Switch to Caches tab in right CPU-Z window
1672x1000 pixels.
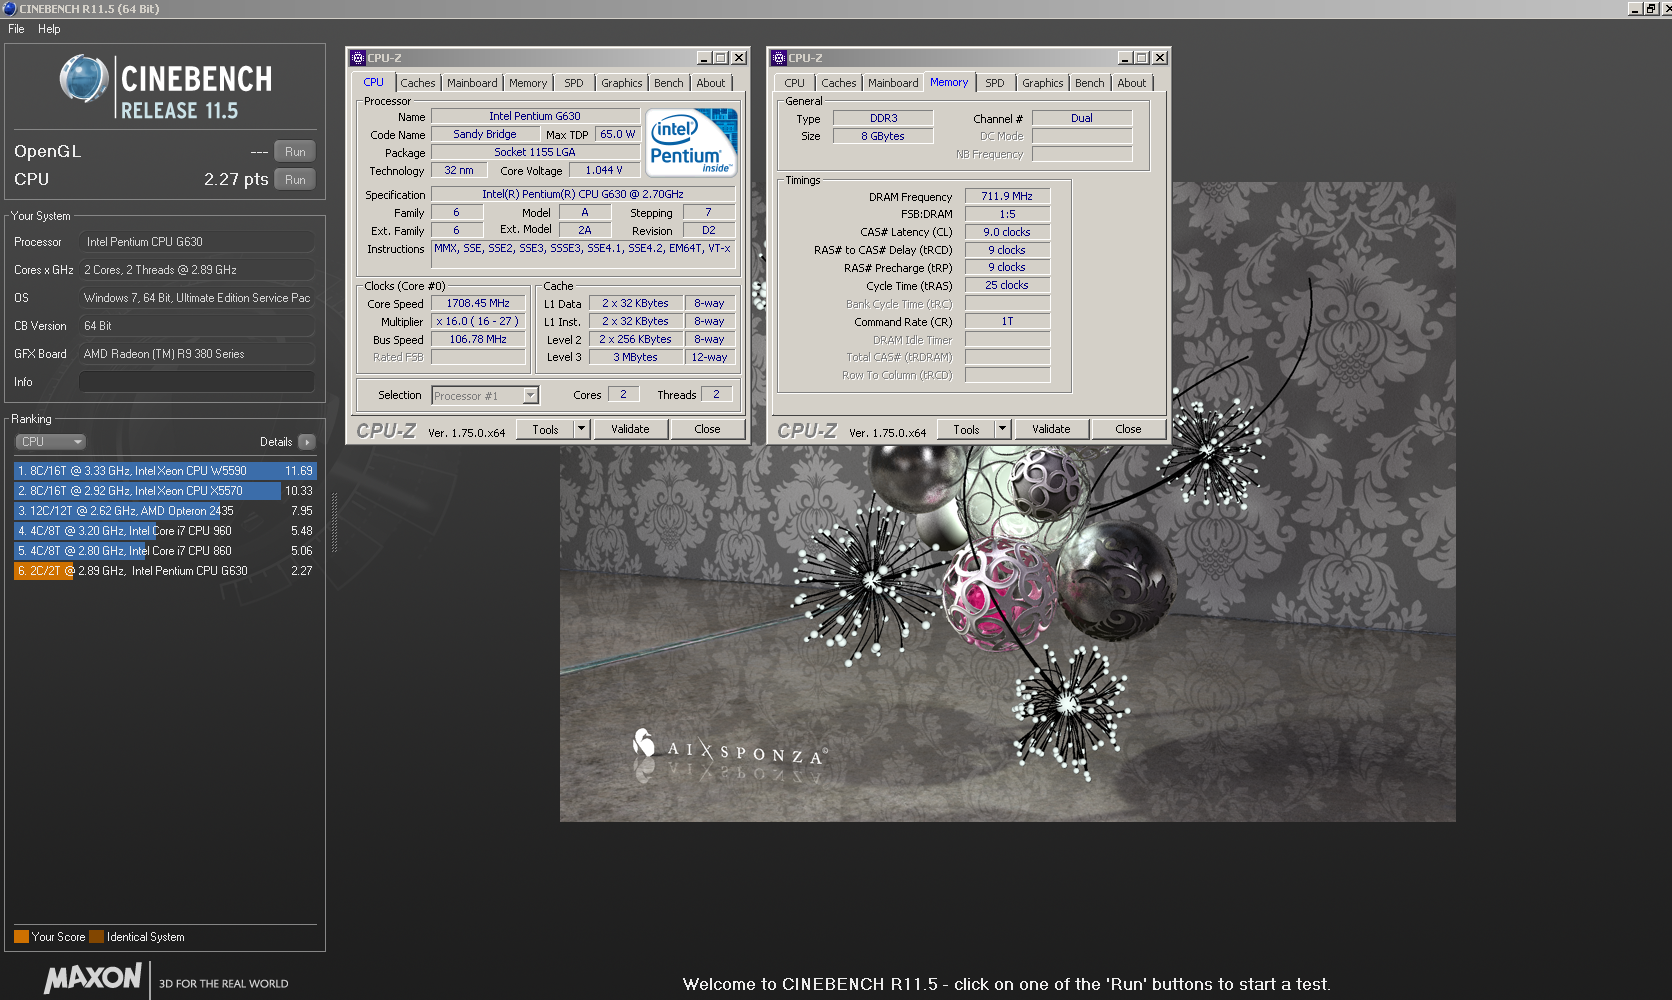839,83
